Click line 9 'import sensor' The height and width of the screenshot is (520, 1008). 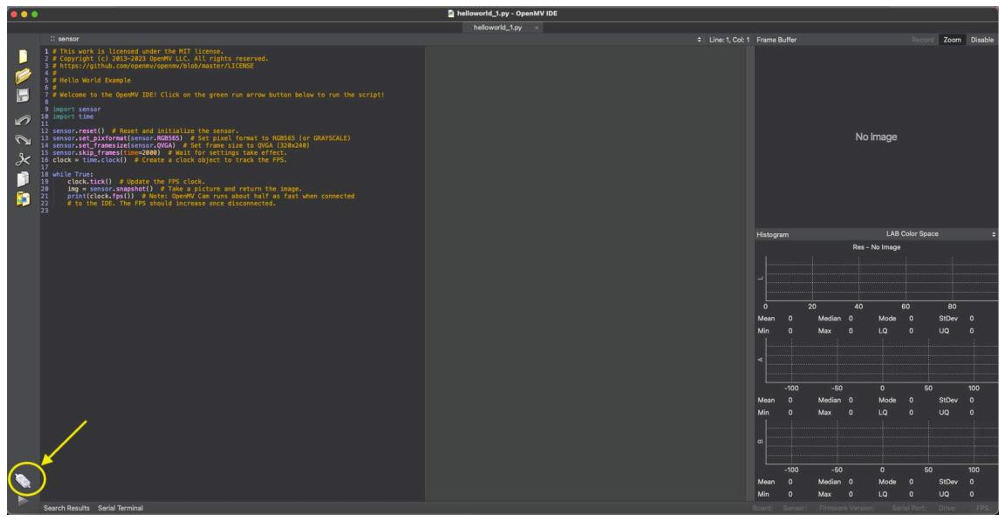click(76, 109)
